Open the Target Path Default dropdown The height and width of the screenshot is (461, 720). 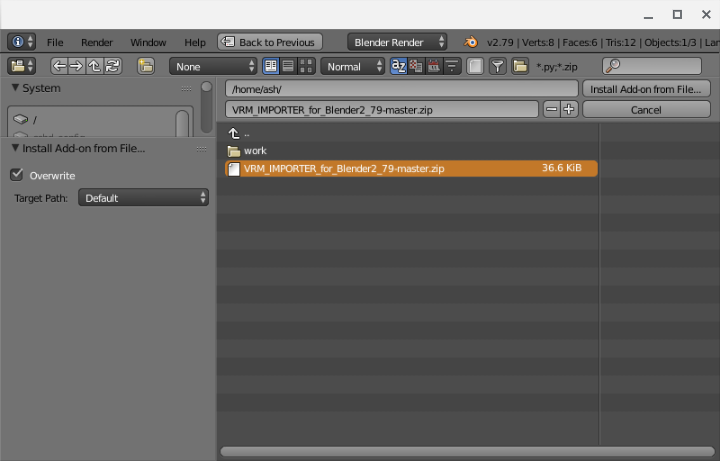coord(143,197)
